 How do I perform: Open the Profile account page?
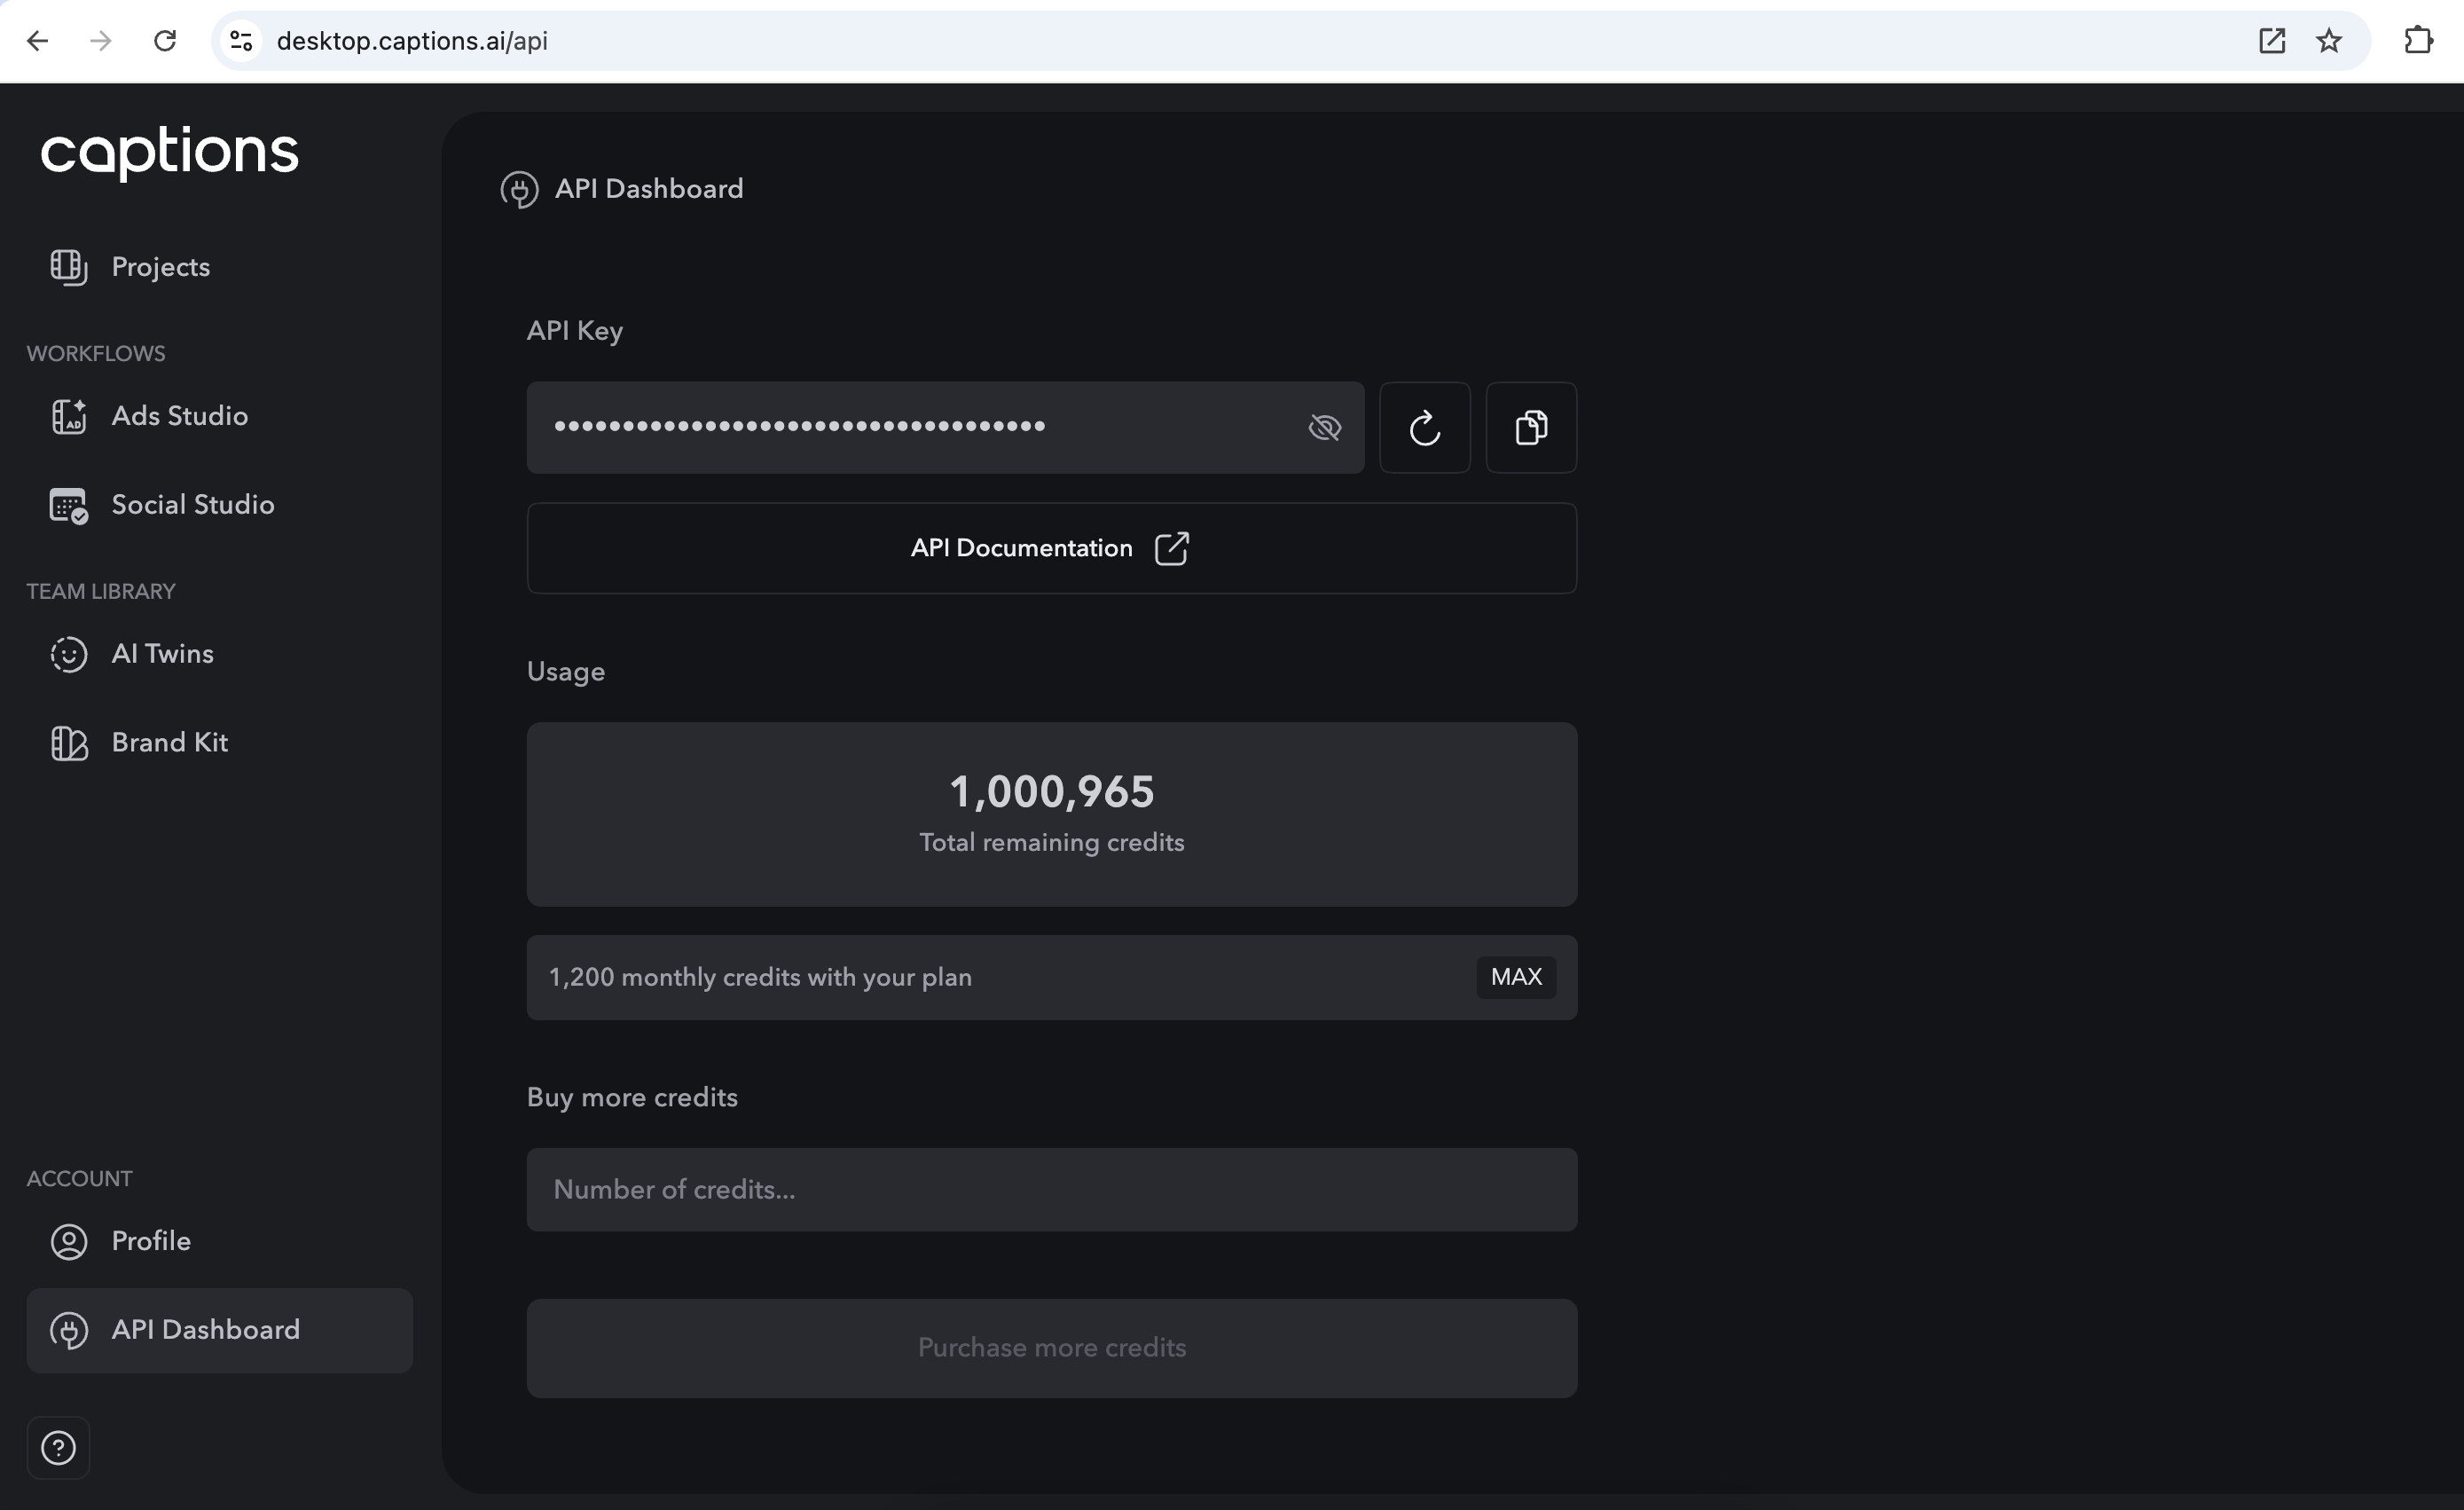(220, 1241)
